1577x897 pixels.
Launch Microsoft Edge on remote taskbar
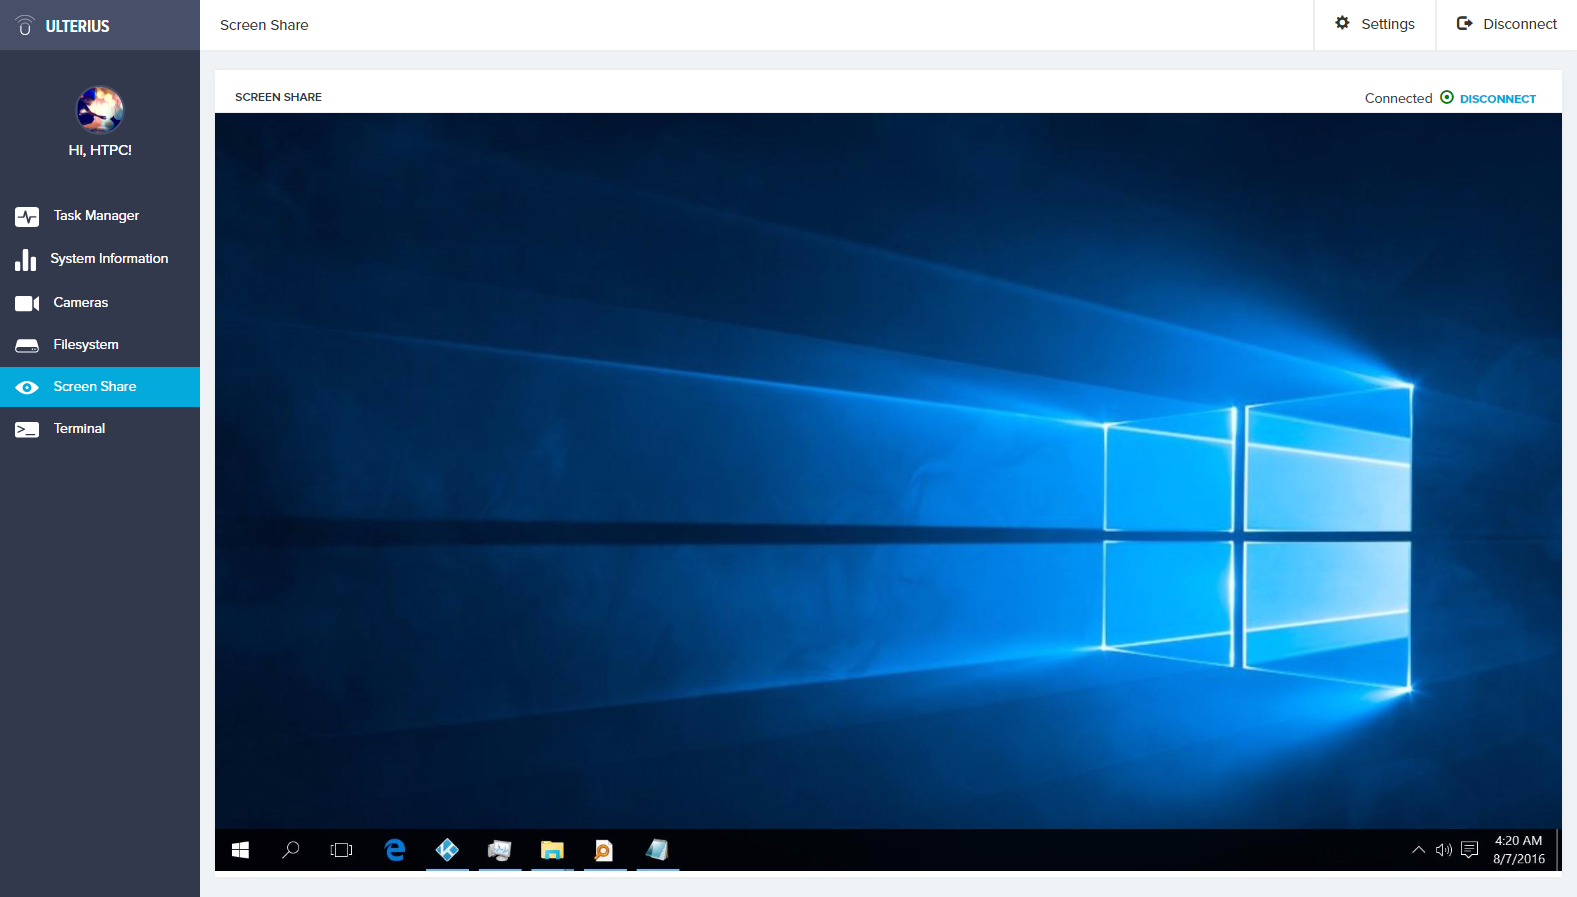click(395, 850)
